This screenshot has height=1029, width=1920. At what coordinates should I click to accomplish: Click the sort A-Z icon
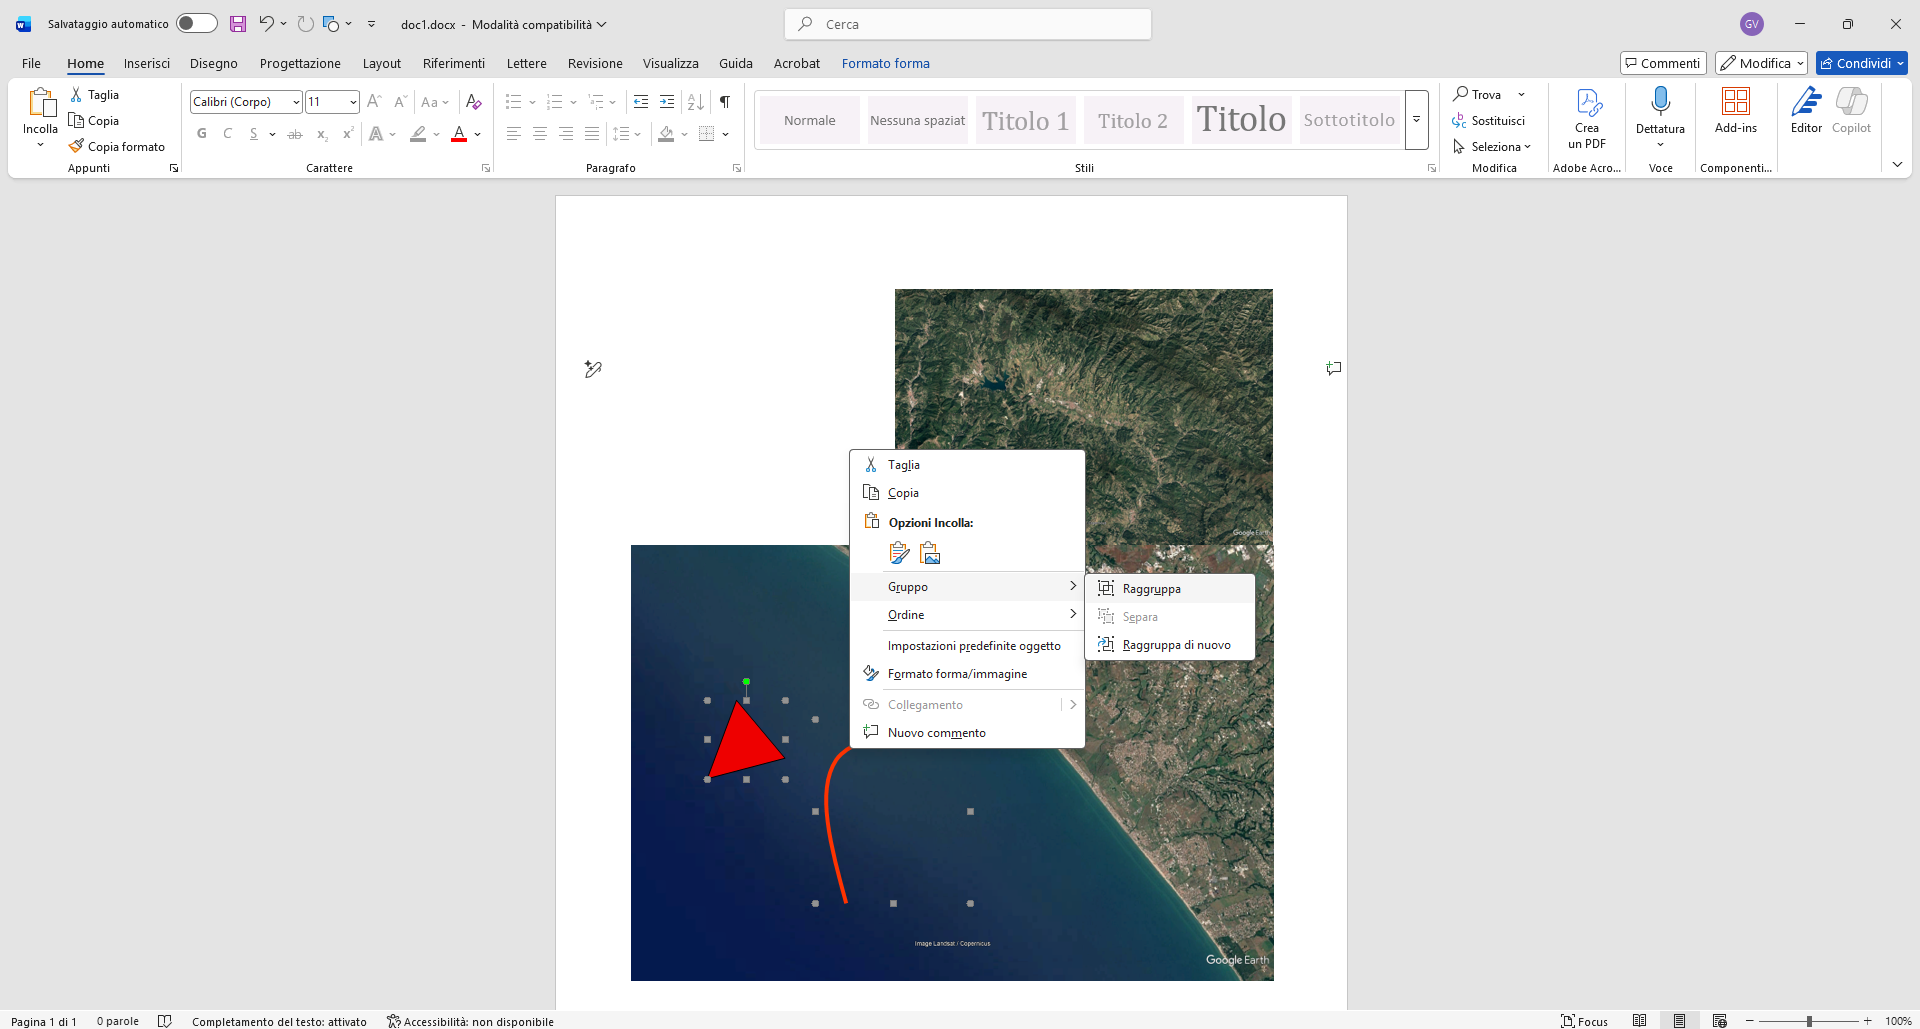click(x=696, y=102)
